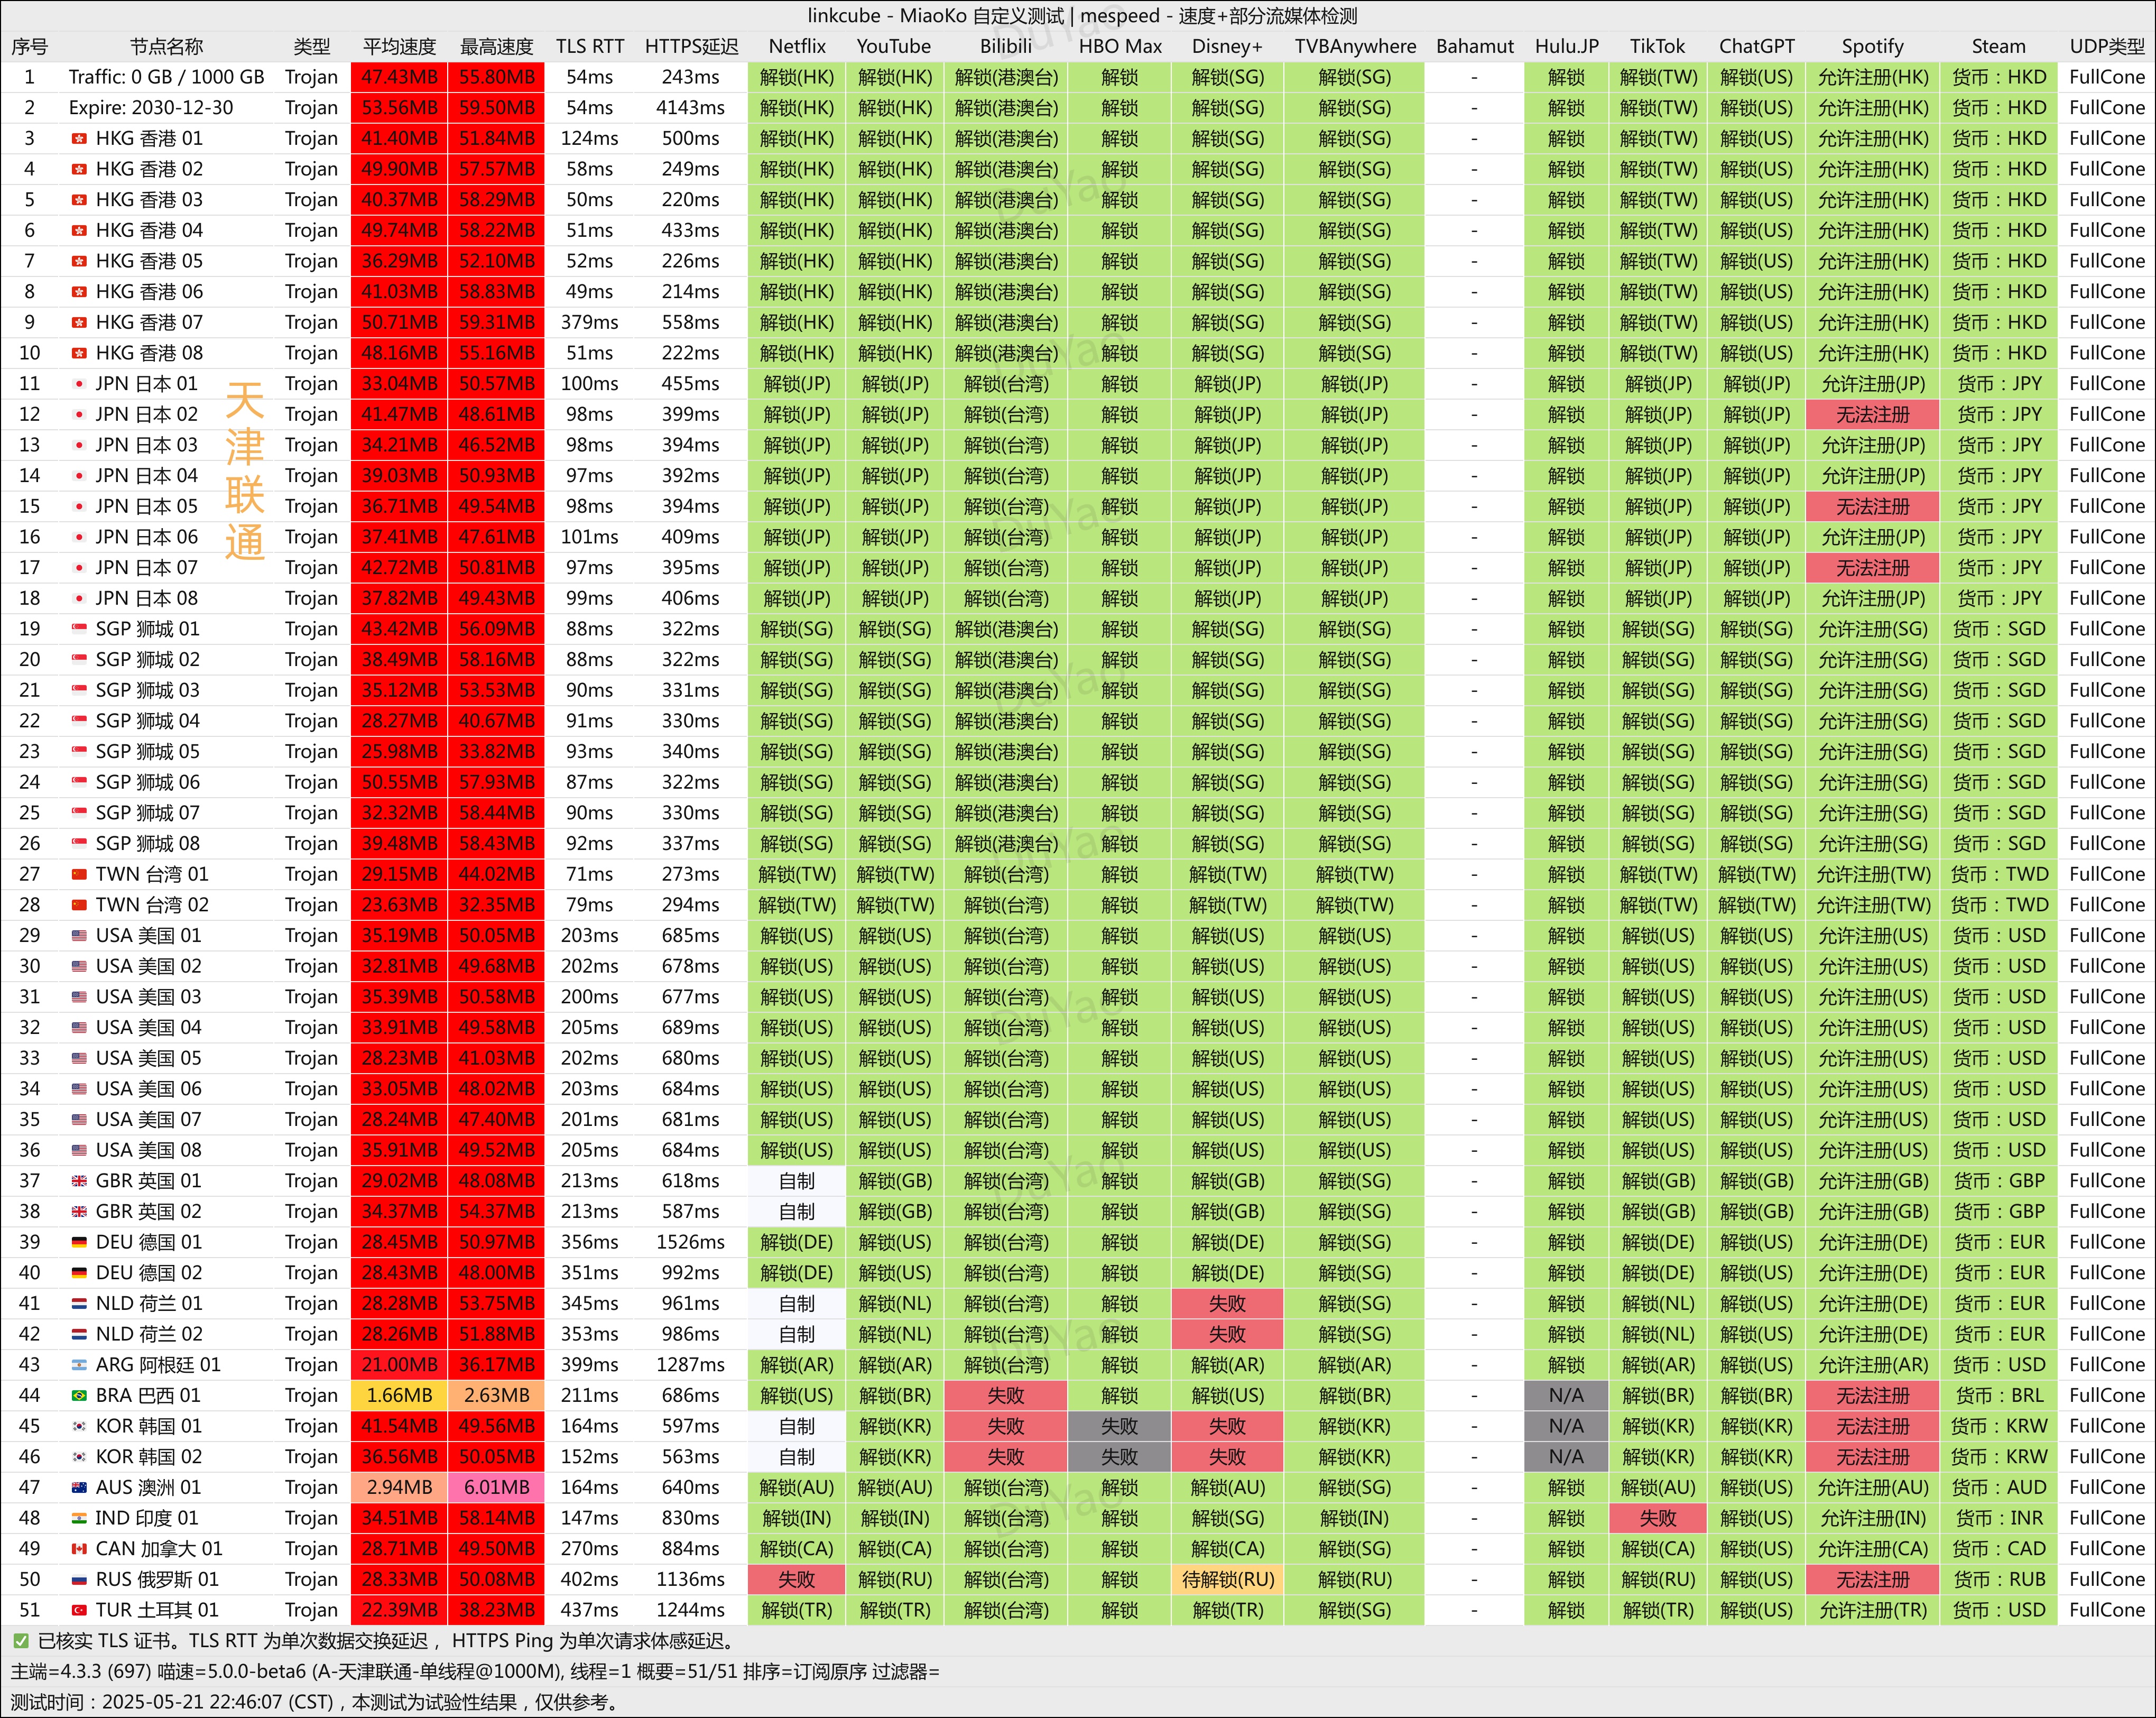Click the TikTok column header
The height and width of the screenshot is (1718, 2156).
(x=1657, y=47)
